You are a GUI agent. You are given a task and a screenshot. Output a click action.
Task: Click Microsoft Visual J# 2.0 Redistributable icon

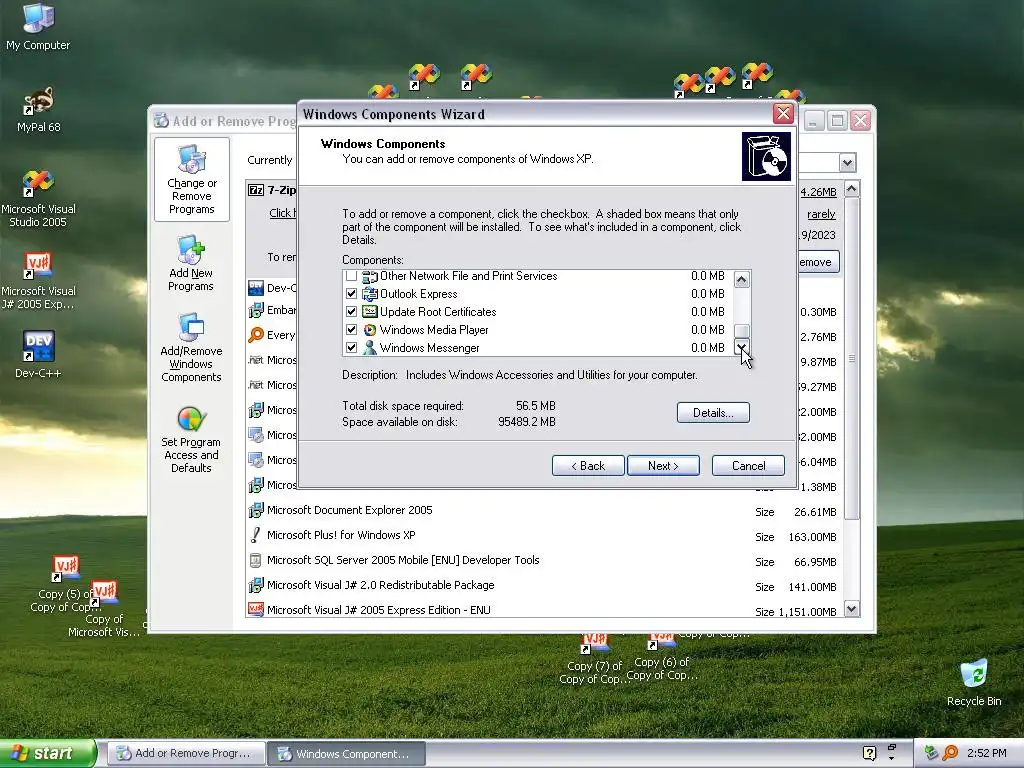coord(255,585)
